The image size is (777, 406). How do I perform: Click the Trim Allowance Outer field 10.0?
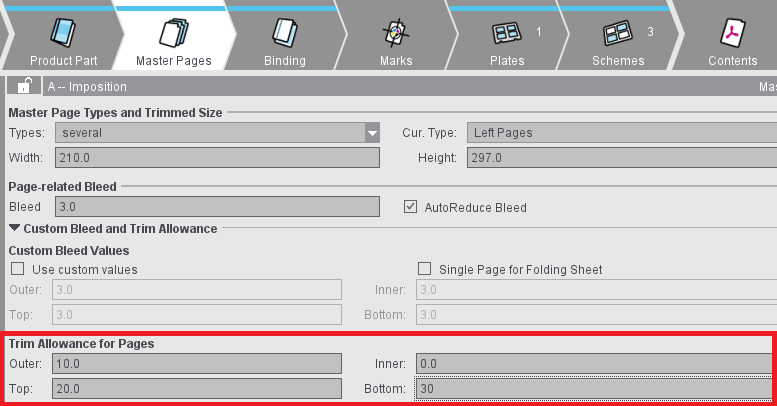click(198, 363)
